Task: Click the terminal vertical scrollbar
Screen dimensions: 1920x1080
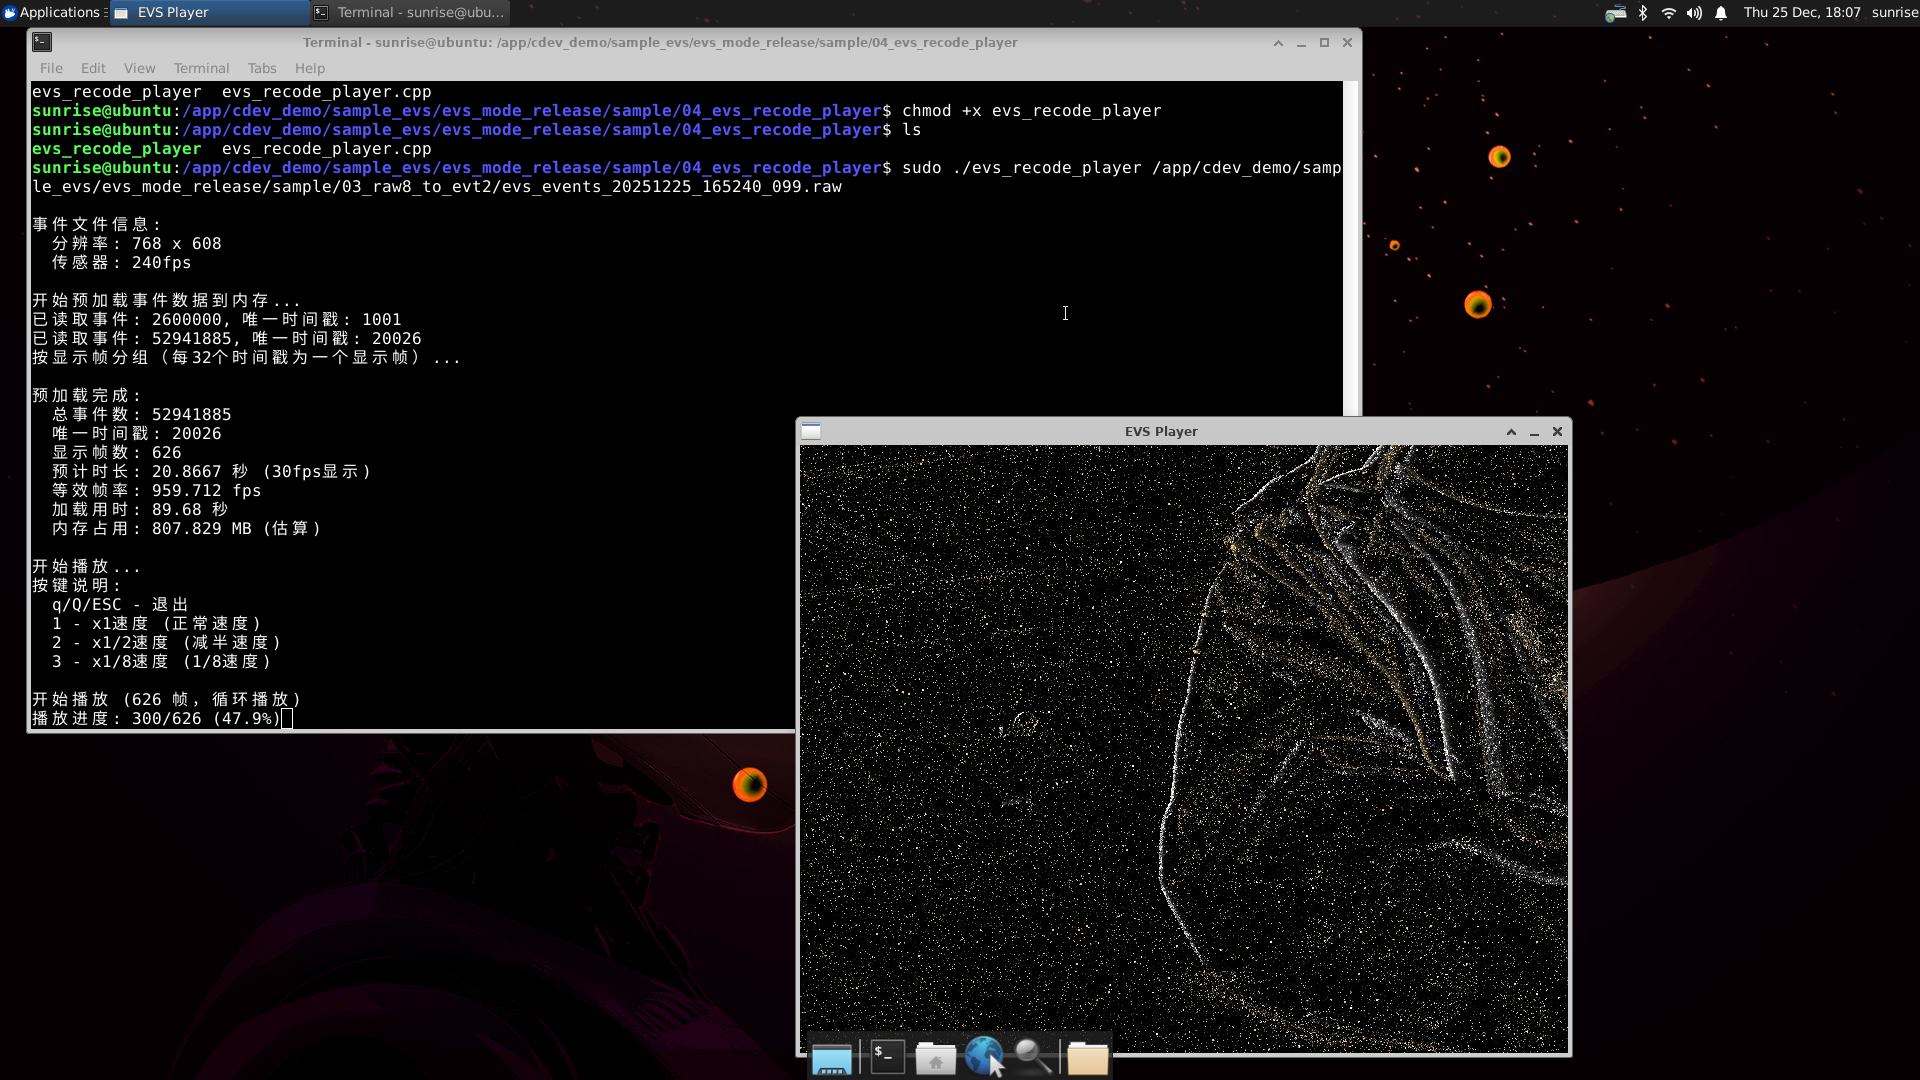Action: pyautogui.click(x=1351, y=250)
